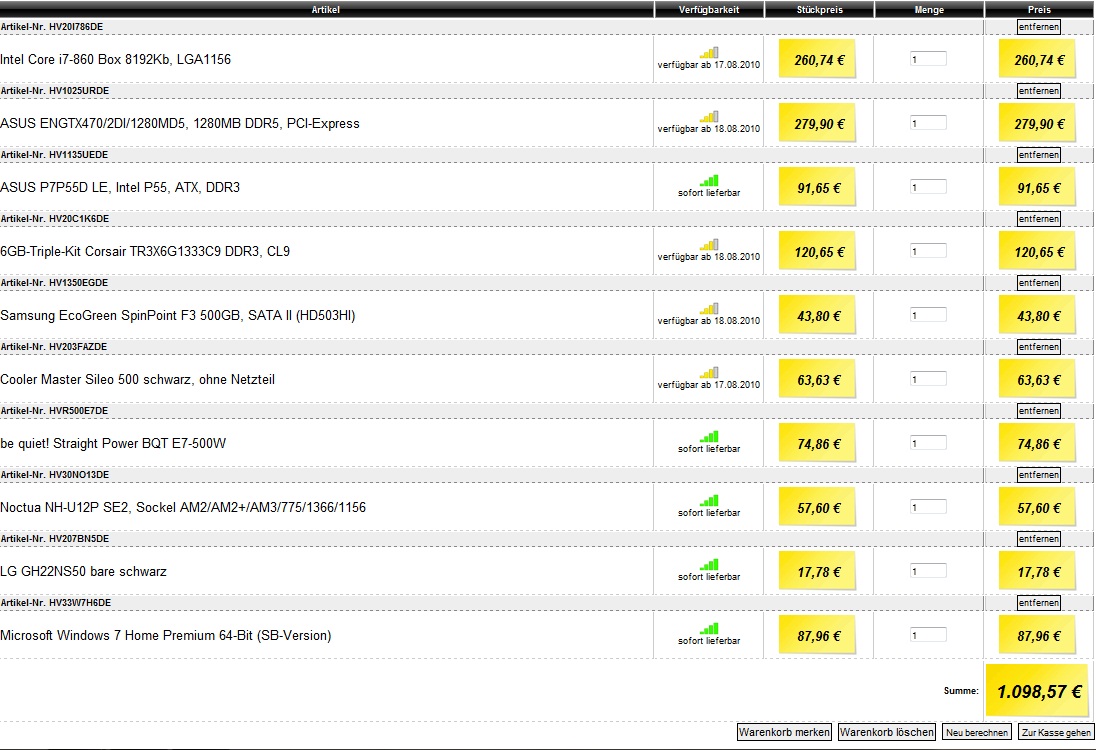
Task: Remove Noctua NH-U12P with entfernen button
Action: (1039, 475)
